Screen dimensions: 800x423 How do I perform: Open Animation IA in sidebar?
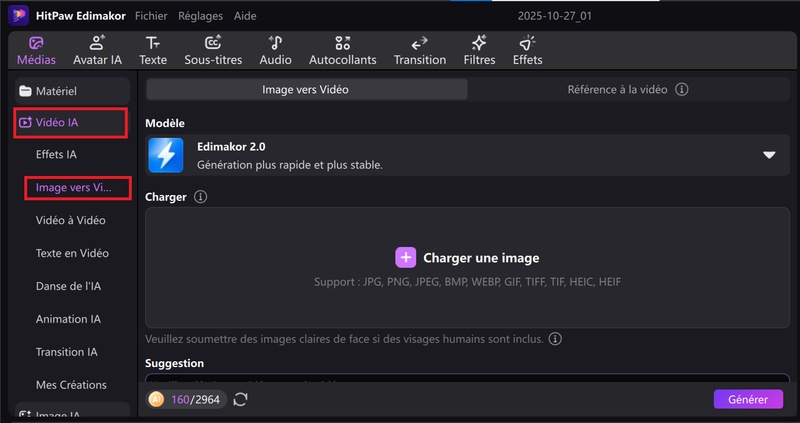click(68, 319)
